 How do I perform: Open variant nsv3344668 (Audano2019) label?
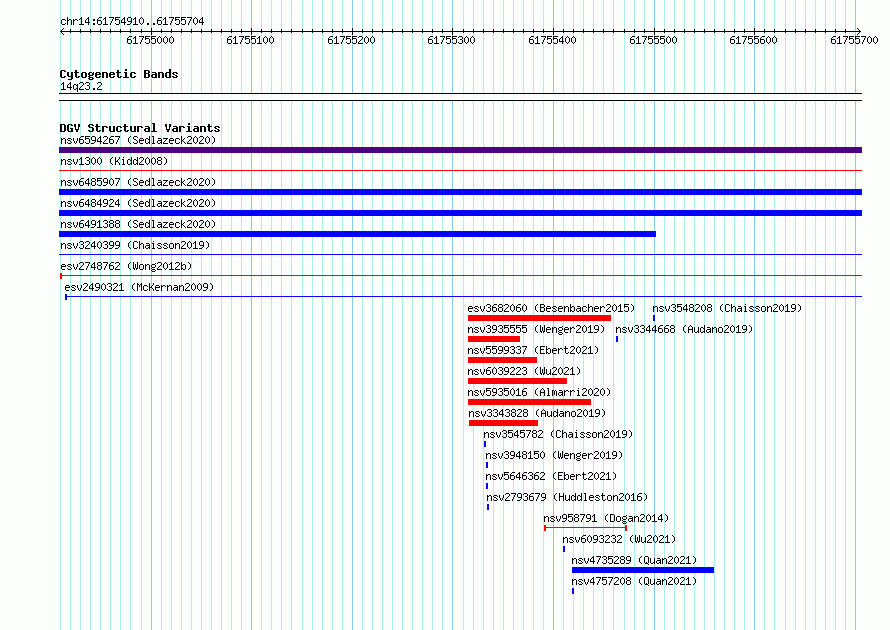[x=684, y=329]
